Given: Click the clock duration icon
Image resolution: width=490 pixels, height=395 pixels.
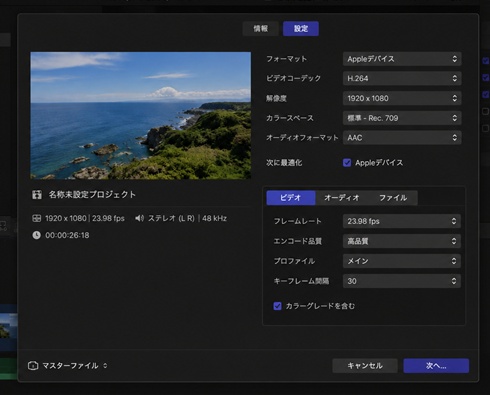Looking at the screenshot, I should tap(36, 235).
